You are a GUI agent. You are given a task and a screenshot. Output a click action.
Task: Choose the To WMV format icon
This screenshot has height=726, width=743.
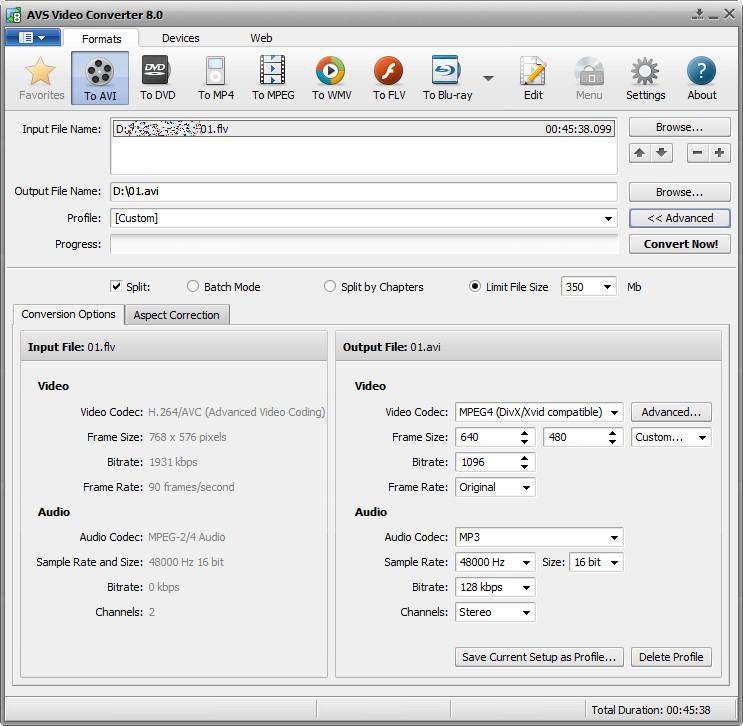[331, 78]
